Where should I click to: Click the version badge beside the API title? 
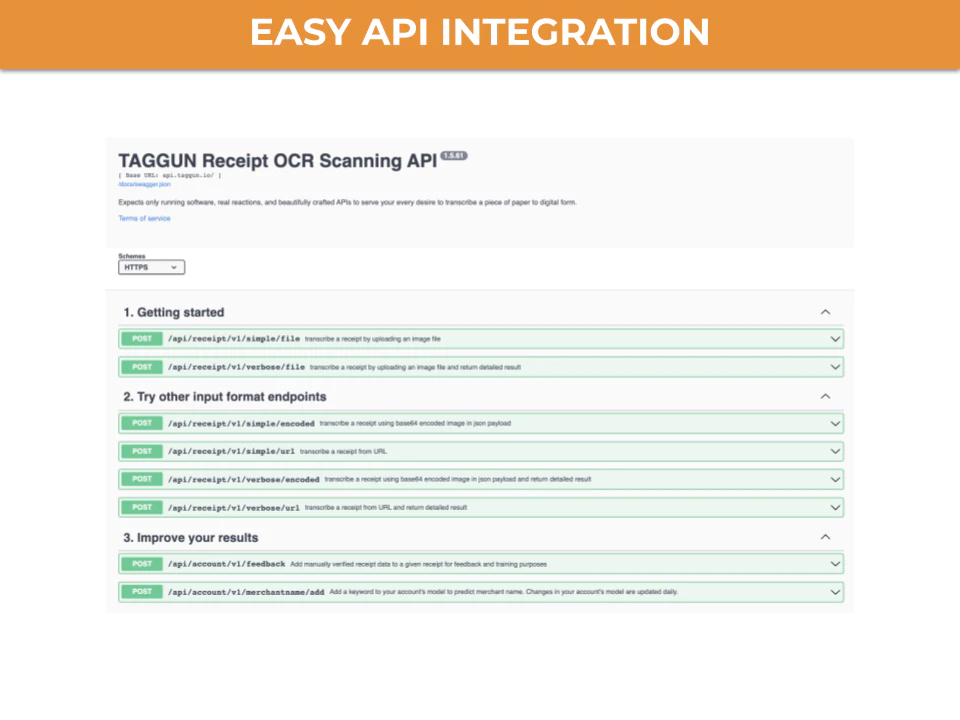454,156
